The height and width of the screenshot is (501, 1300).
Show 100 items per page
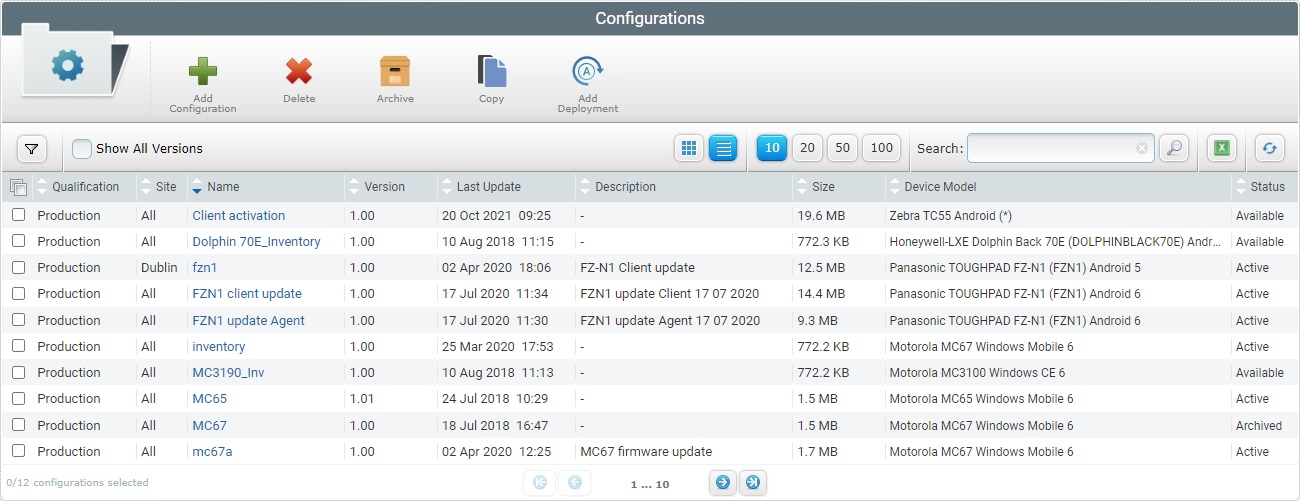pyautogui.click(x=881, y=148)
